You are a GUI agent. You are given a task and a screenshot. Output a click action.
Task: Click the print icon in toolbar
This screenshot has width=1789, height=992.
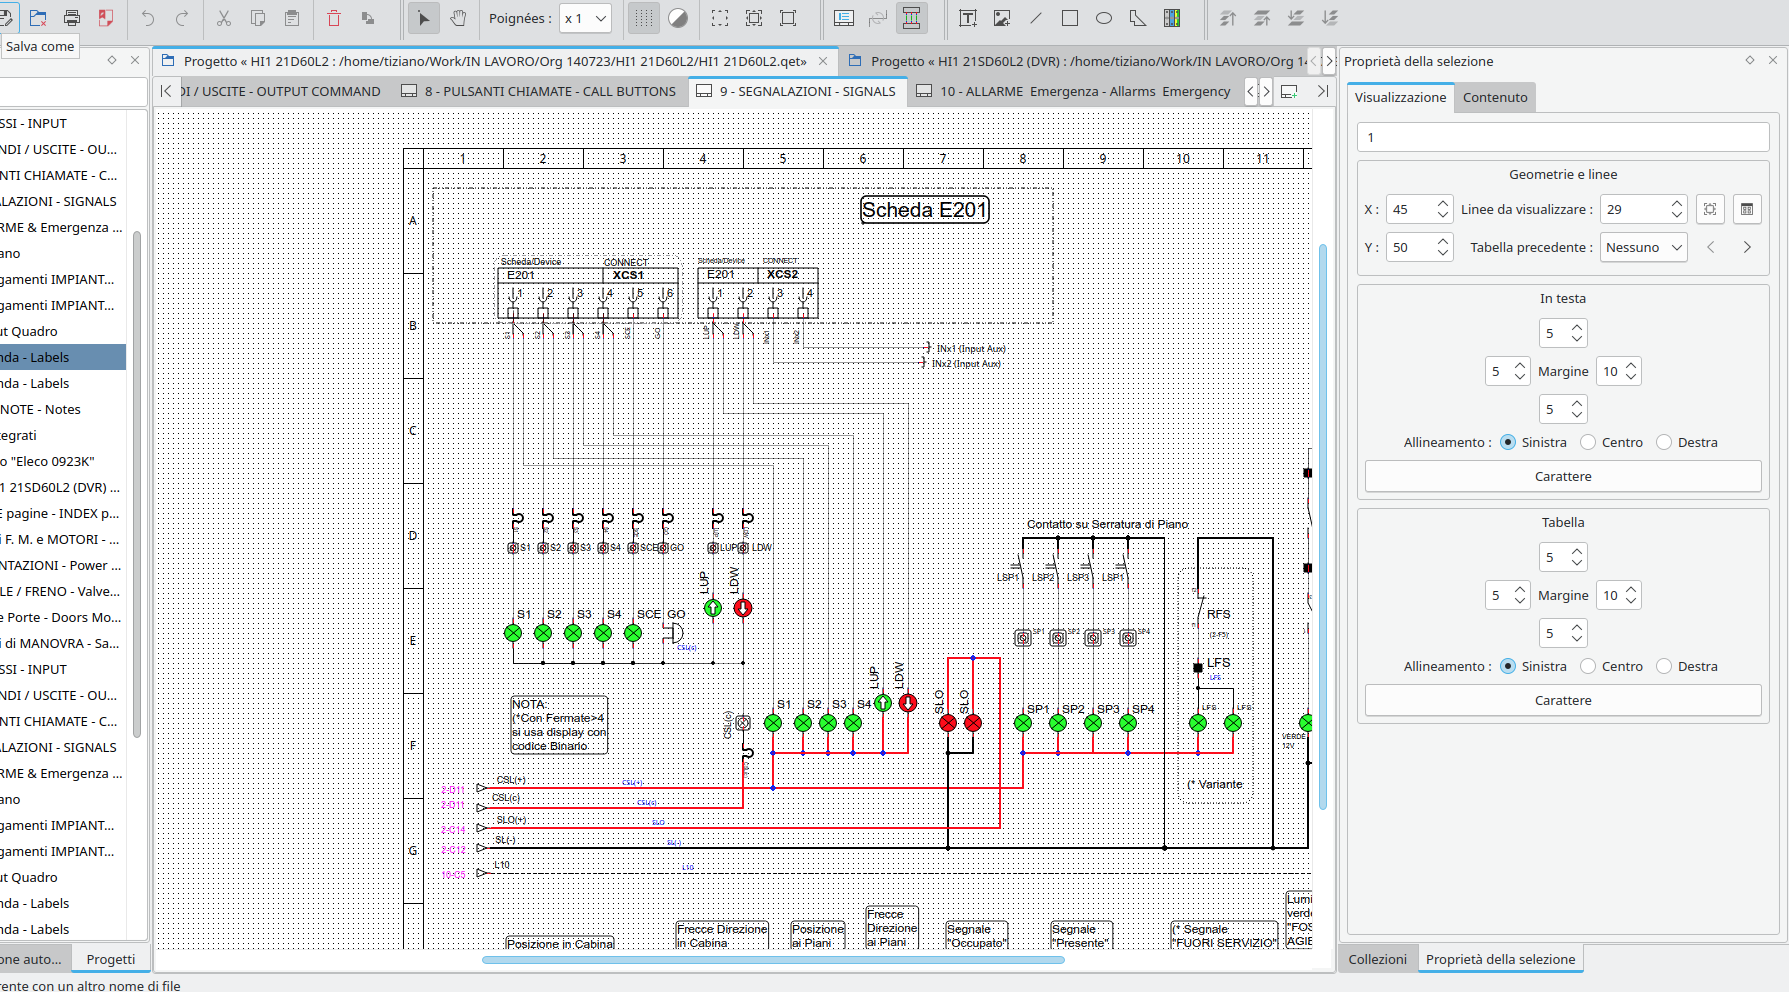pos(72,18)
